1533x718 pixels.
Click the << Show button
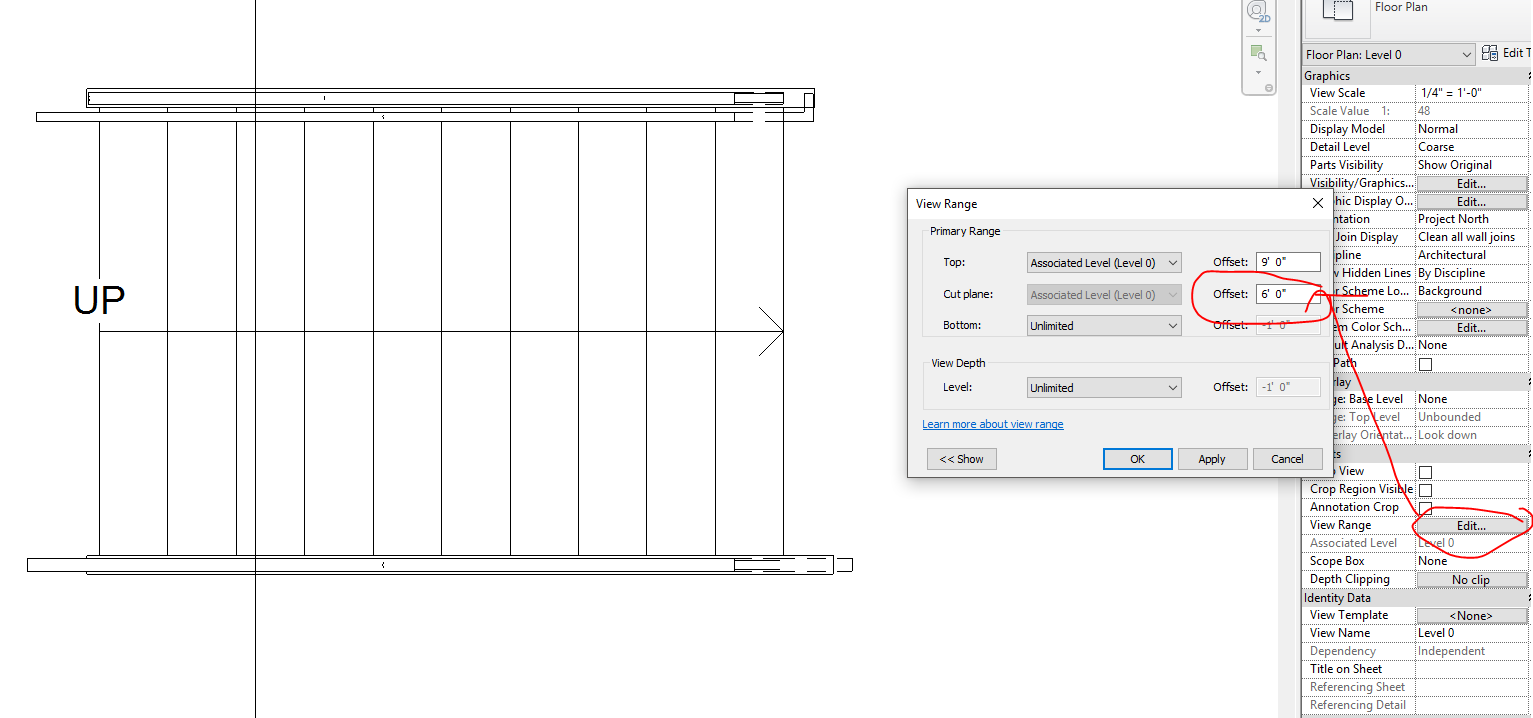(x=961, y=458)
